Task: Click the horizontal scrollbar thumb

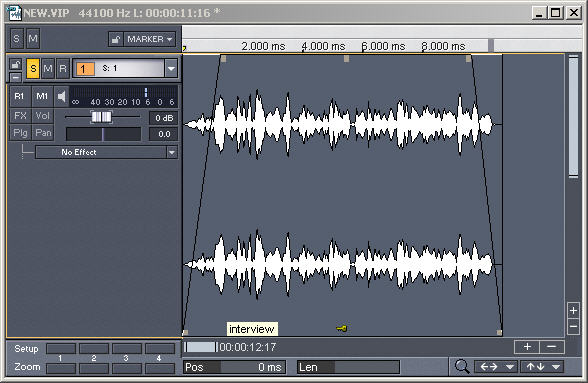Action: point(201,347)
